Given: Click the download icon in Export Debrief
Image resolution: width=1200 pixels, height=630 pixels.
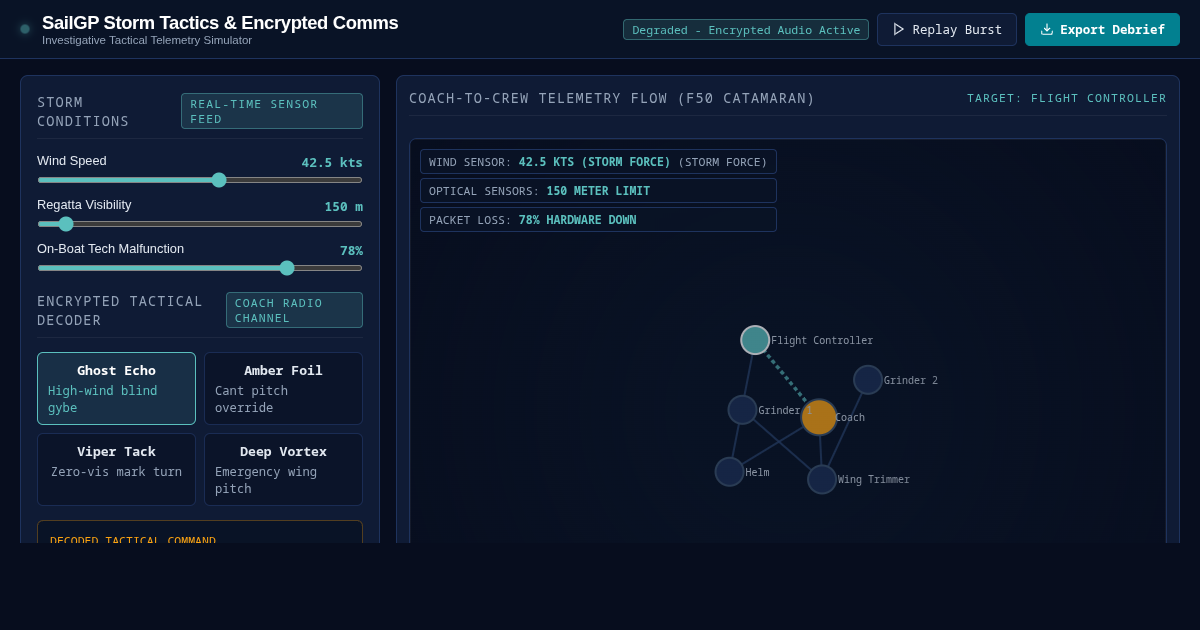Looking at the screenshot, I should click(x=1047, y=29).
